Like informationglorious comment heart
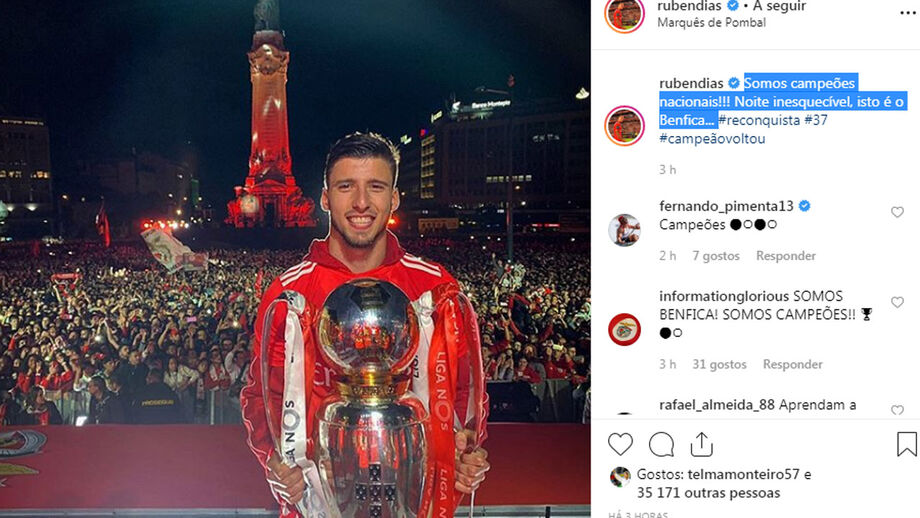This screenshot has width=920, height=518. (897, 302)
